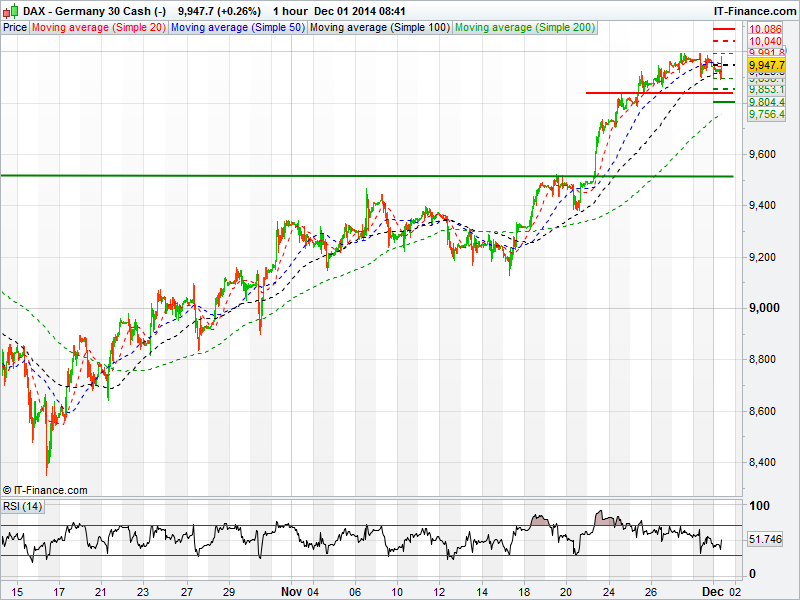
Task: Click the © IT-Finance.com copyright text
Action: point(45,490)
